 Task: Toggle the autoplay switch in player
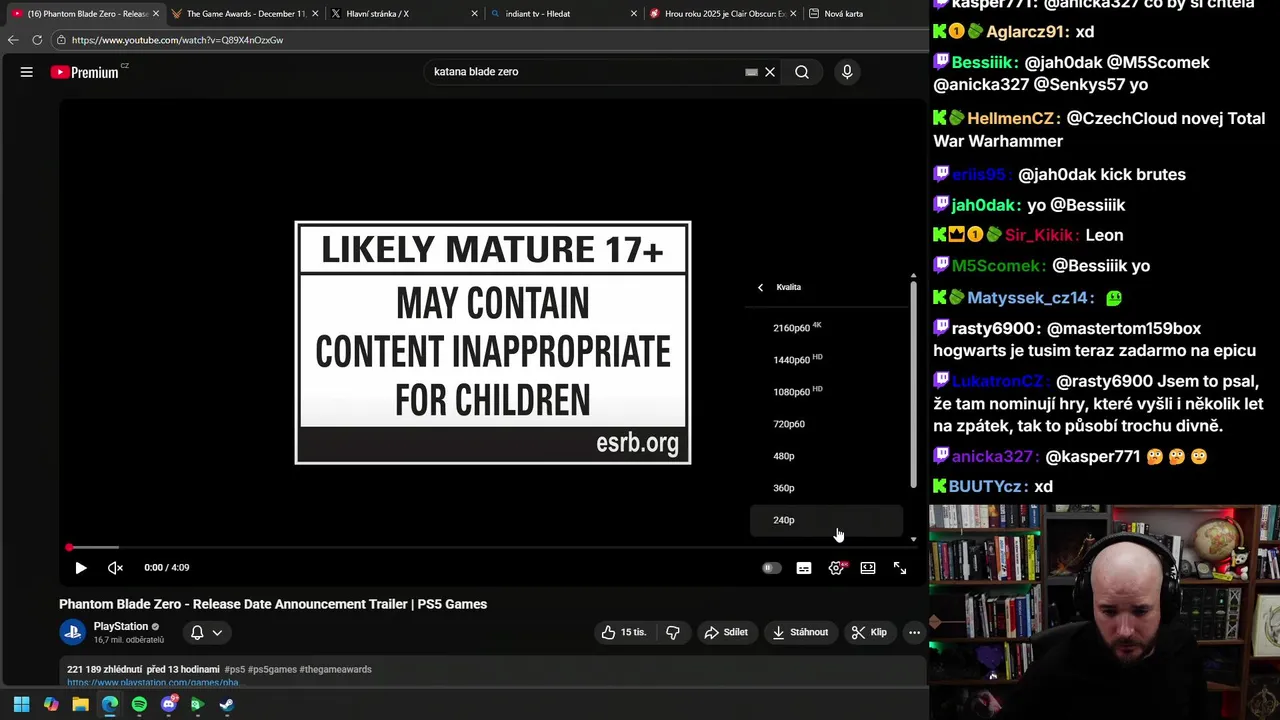(771, 568)
